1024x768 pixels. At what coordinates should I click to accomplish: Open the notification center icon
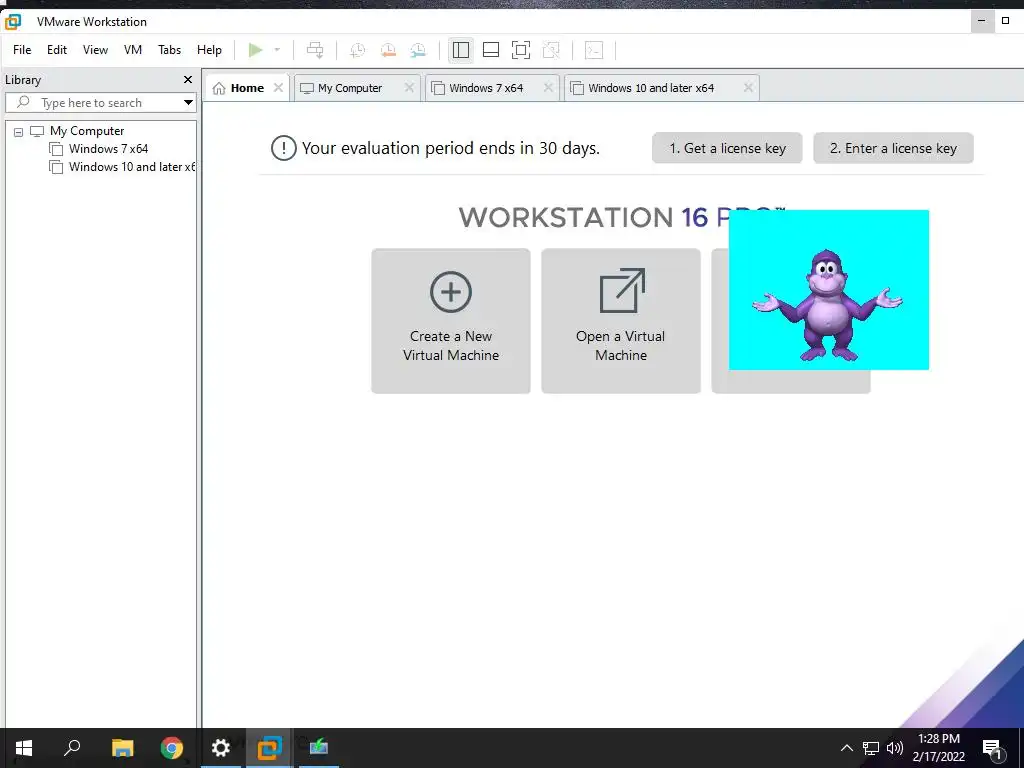tap(992, 748)
